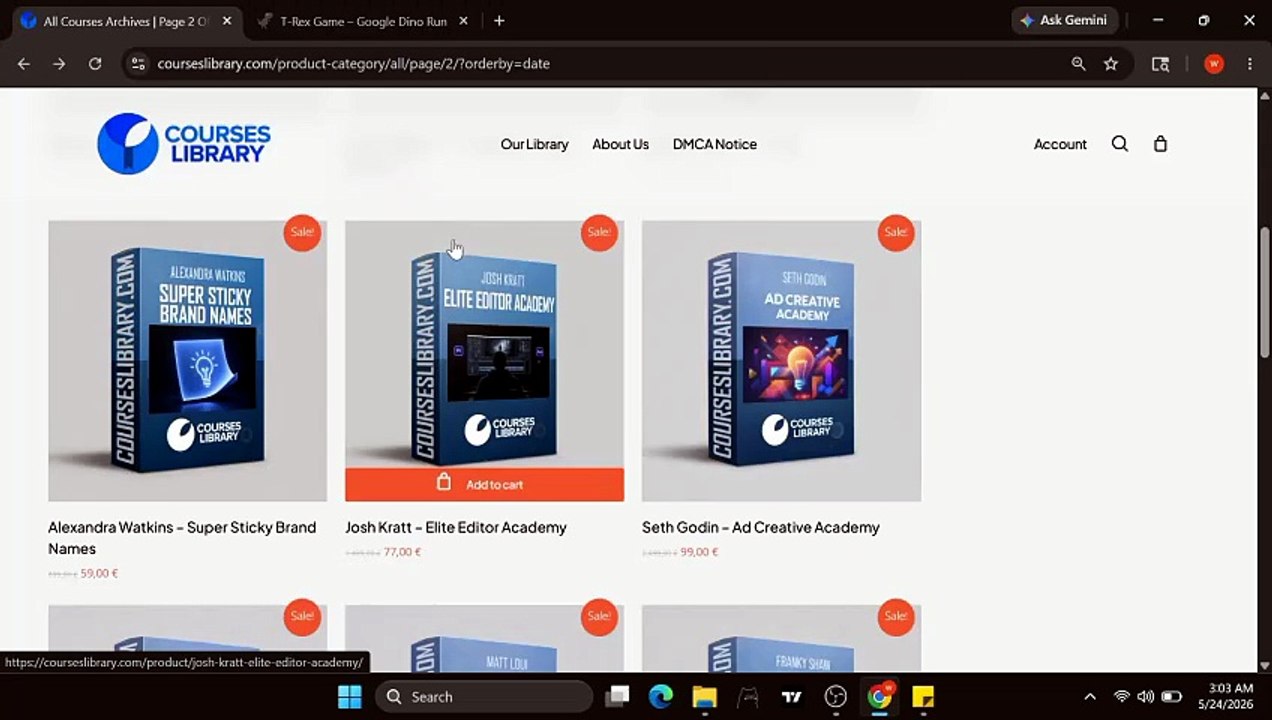This screenshot has height=720, width=1272.
Task: Add Elite Editor Academy to cart
Action: [484, 484]
